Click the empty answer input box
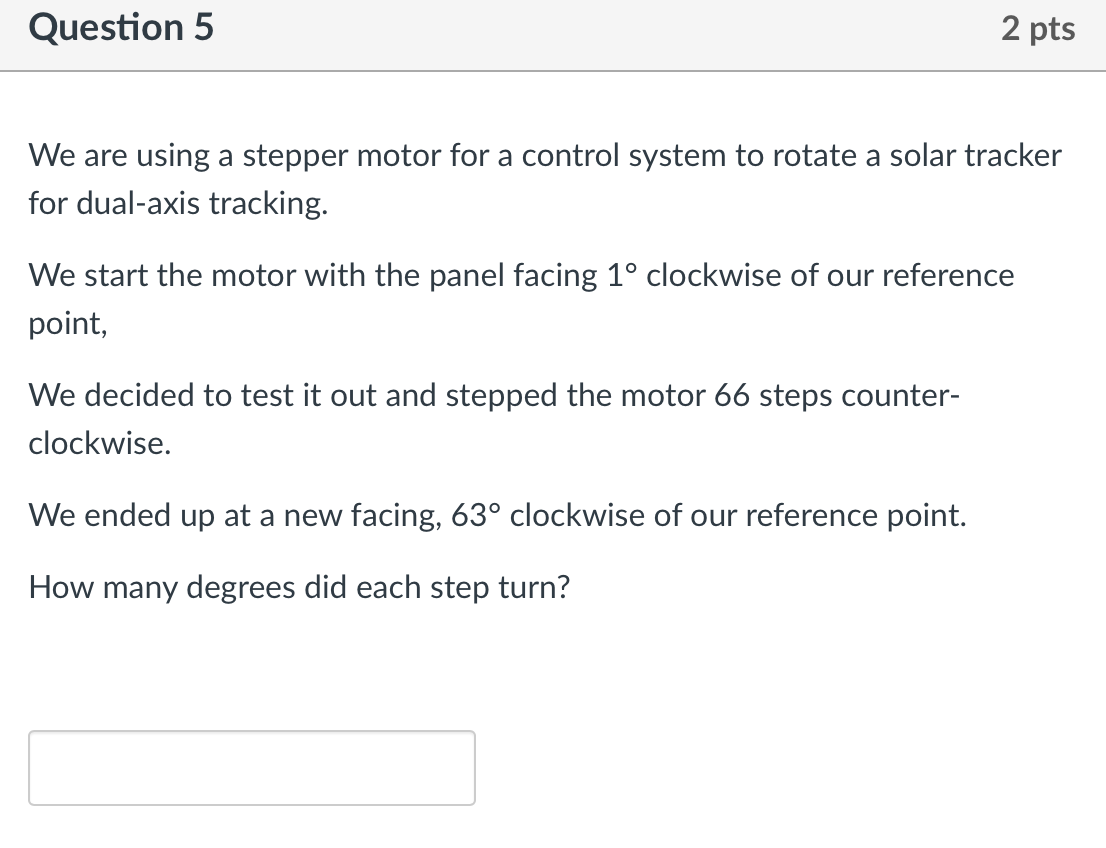 point(252,768)
